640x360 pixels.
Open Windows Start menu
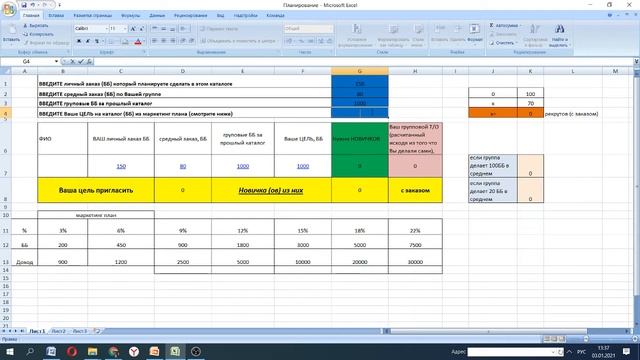click(x=9, y=351)
